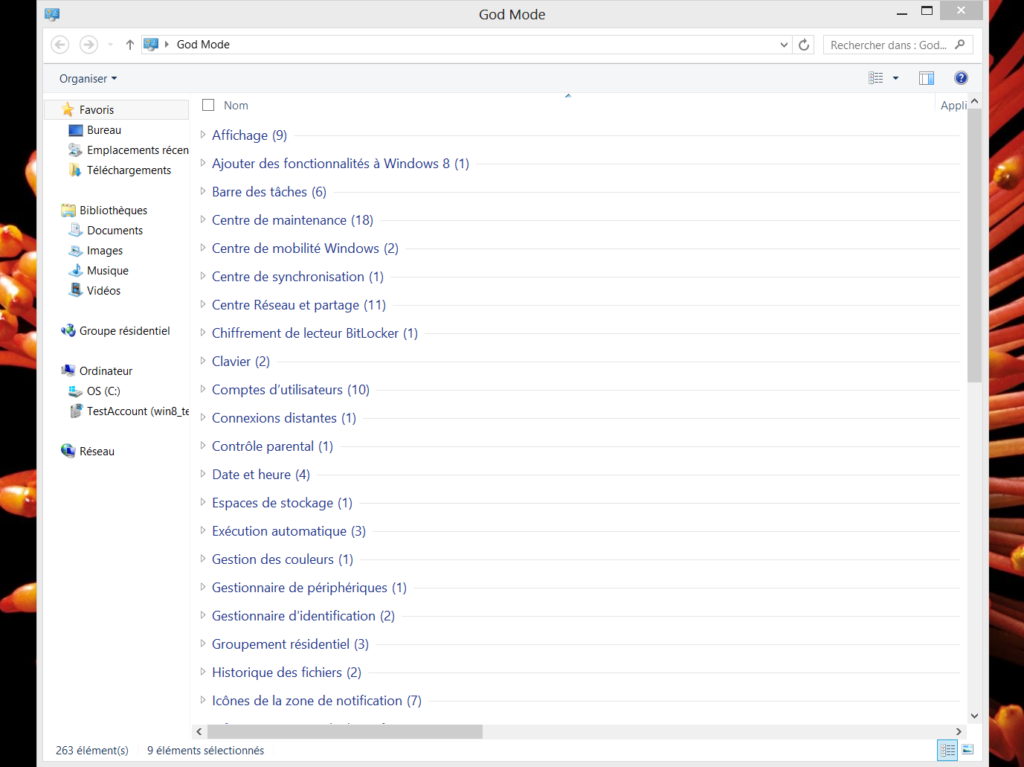Click horizontal scrollbar right arrow
The image size is (1024, 767).
pos(959,732)
